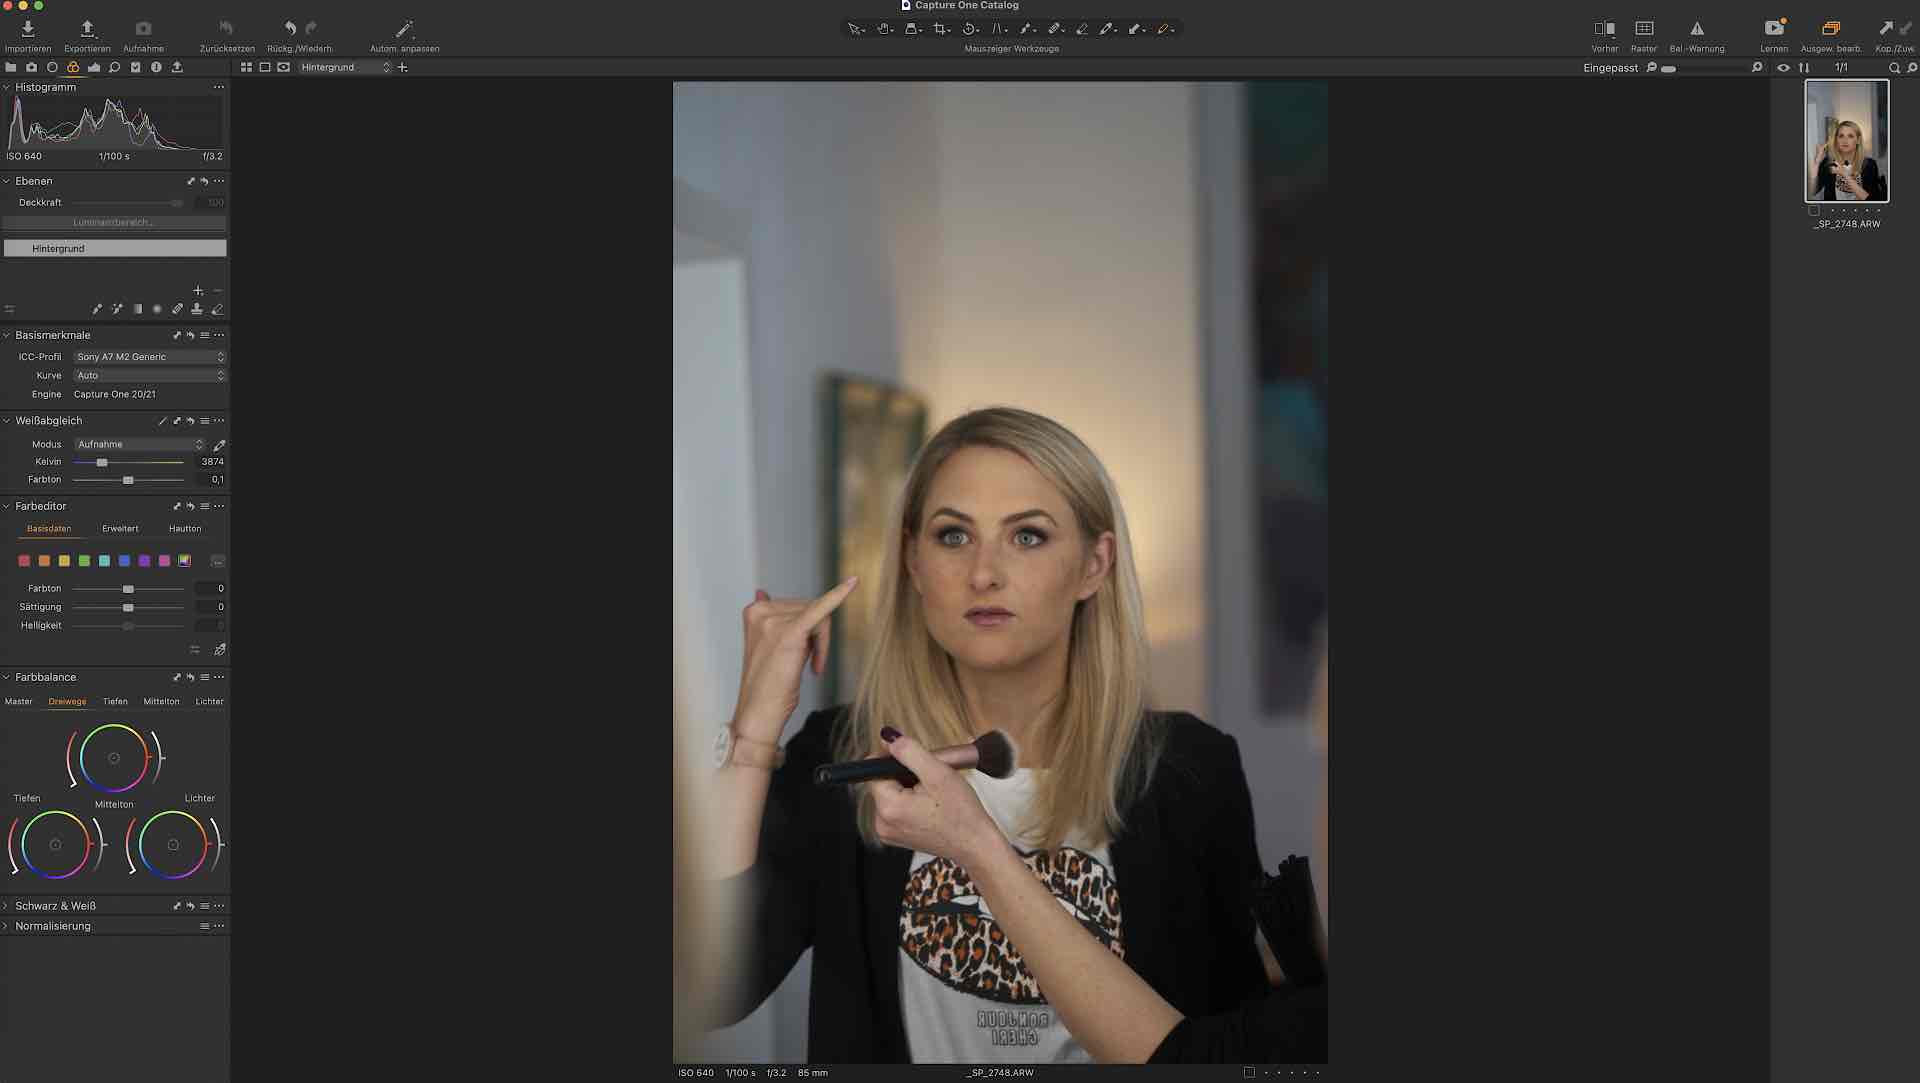
Task: Adjust the Farbeditor Sättigung slider
Action: point(128,607)
